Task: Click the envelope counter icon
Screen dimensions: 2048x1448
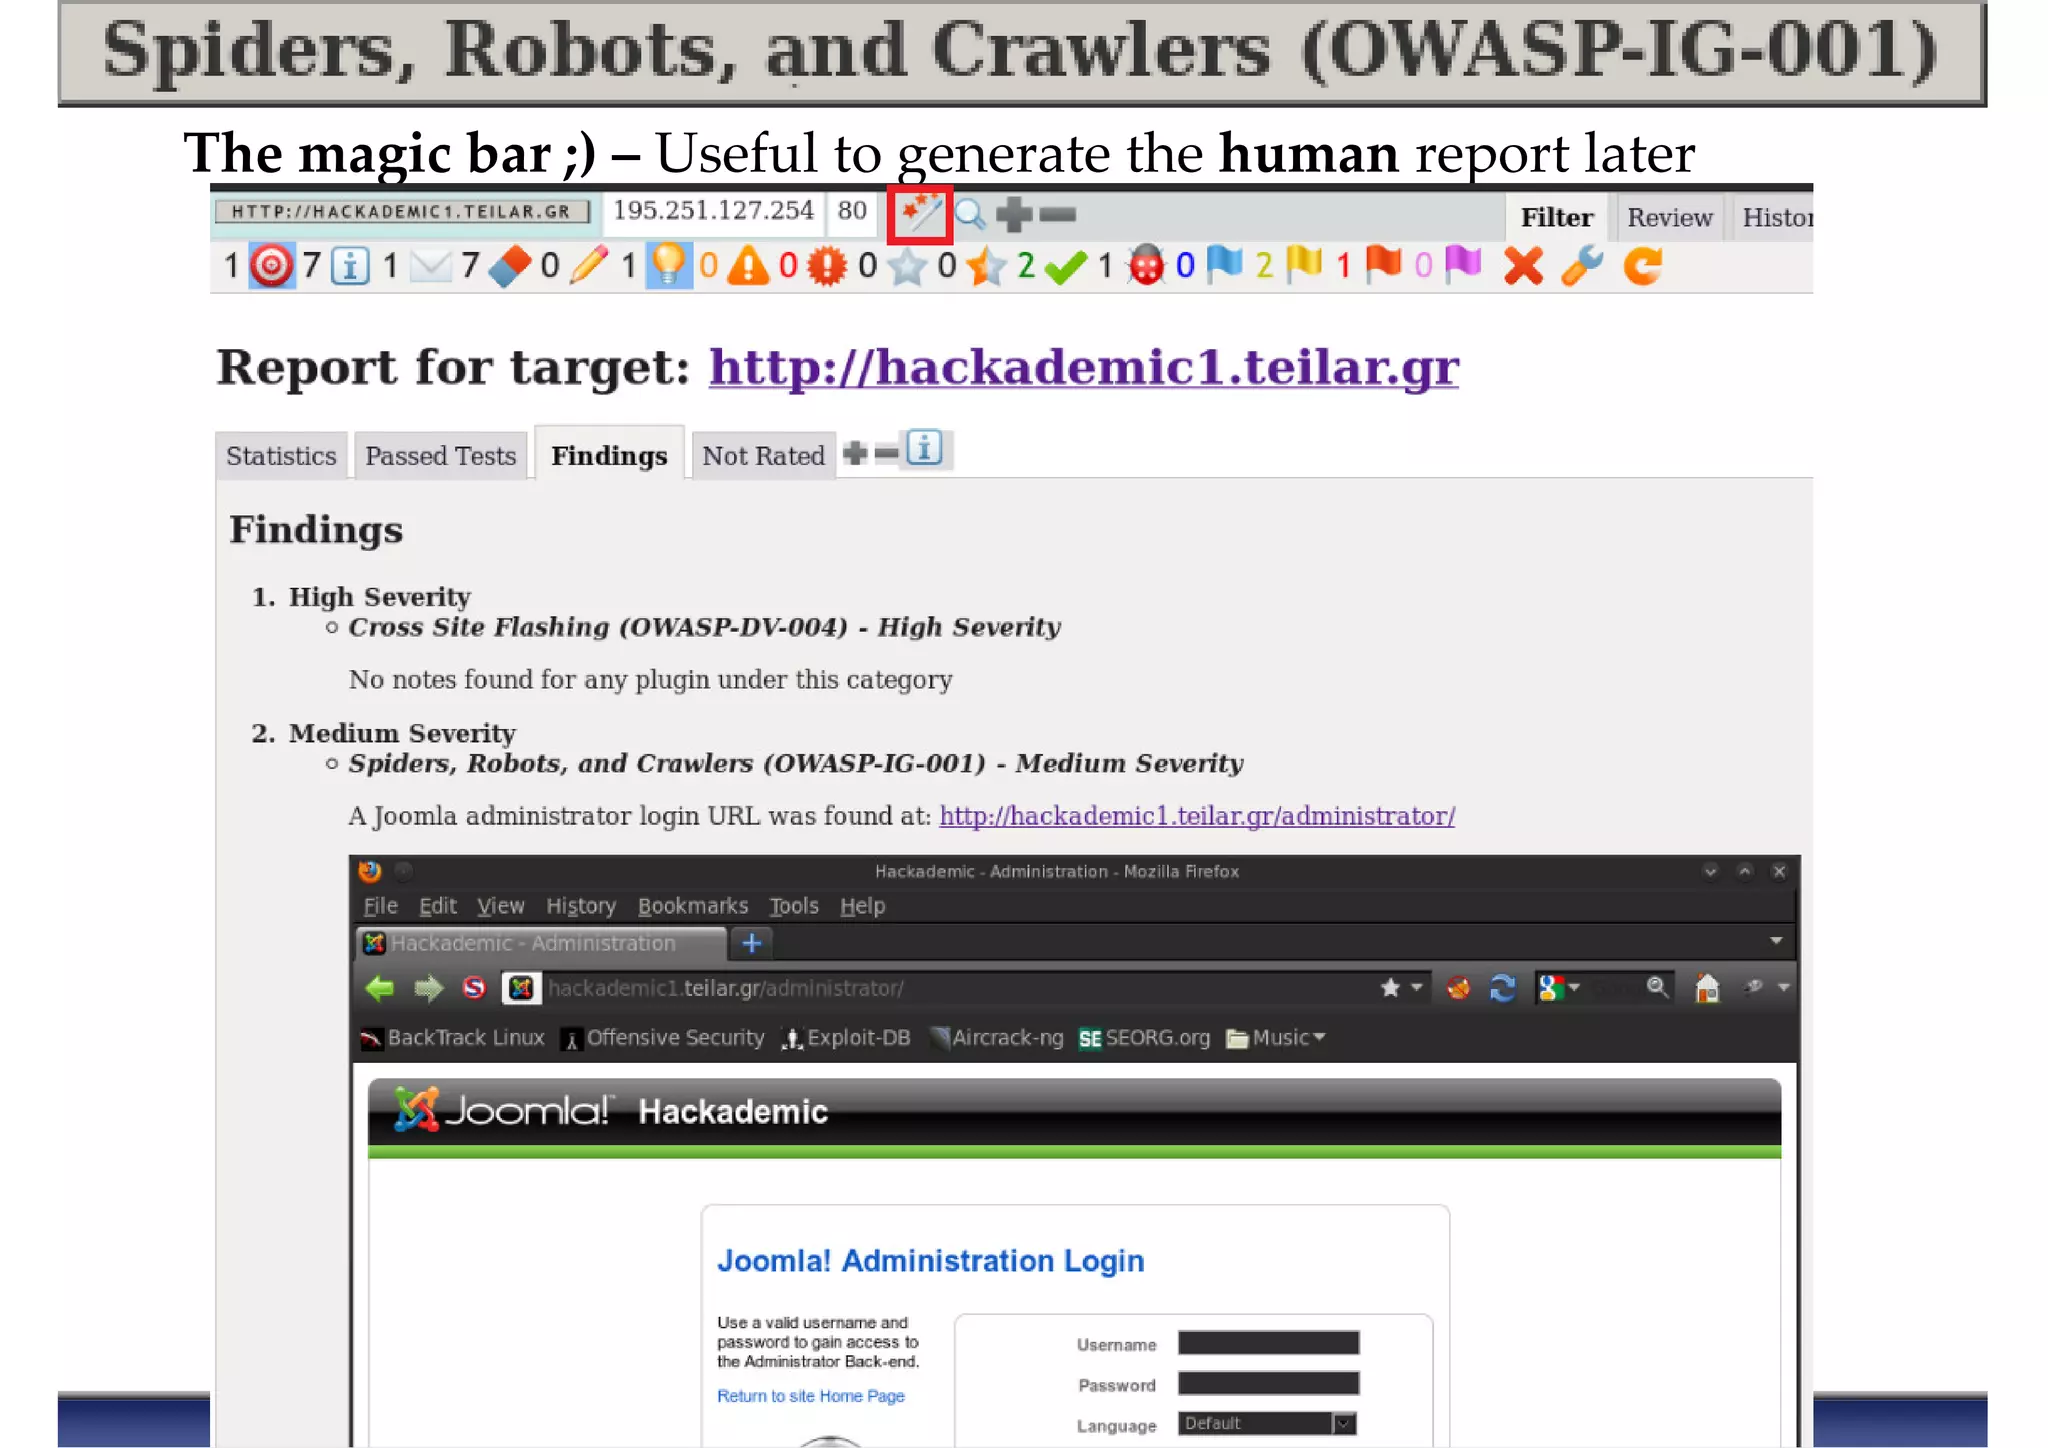Action: point(430,266)
